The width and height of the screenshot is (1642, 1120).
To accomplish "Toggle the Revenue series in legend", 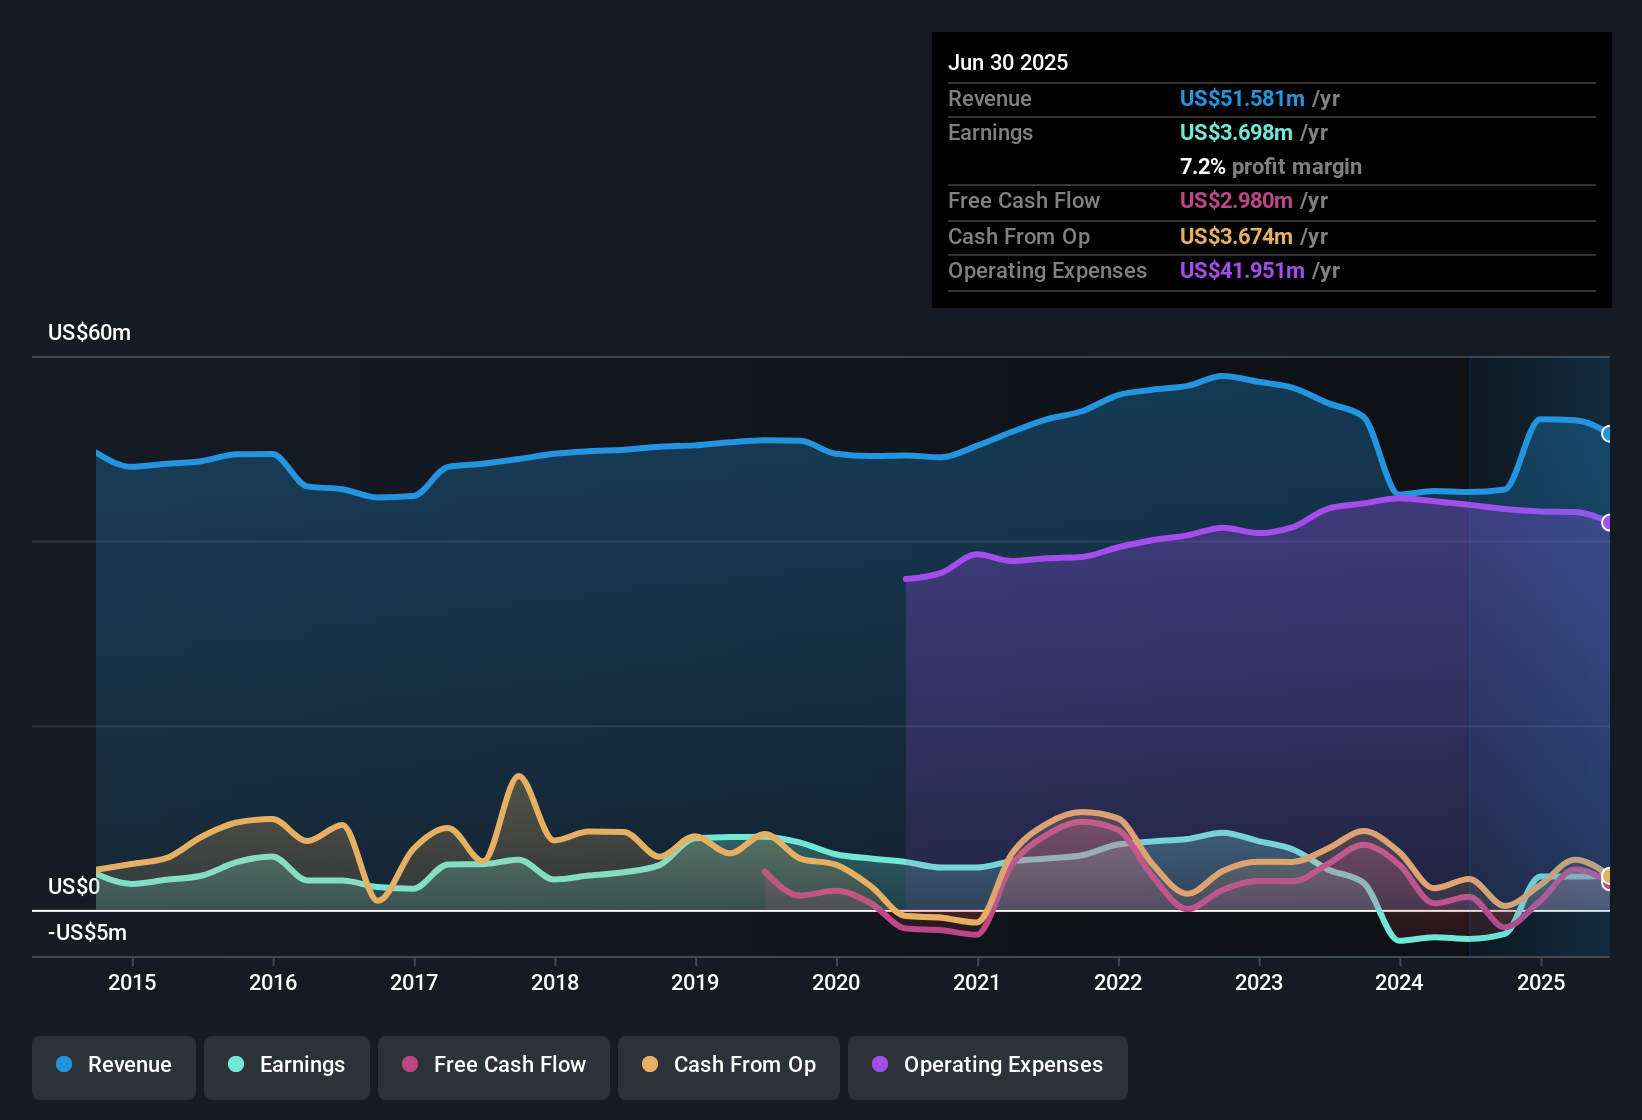I will click(x=114, y=1065).
